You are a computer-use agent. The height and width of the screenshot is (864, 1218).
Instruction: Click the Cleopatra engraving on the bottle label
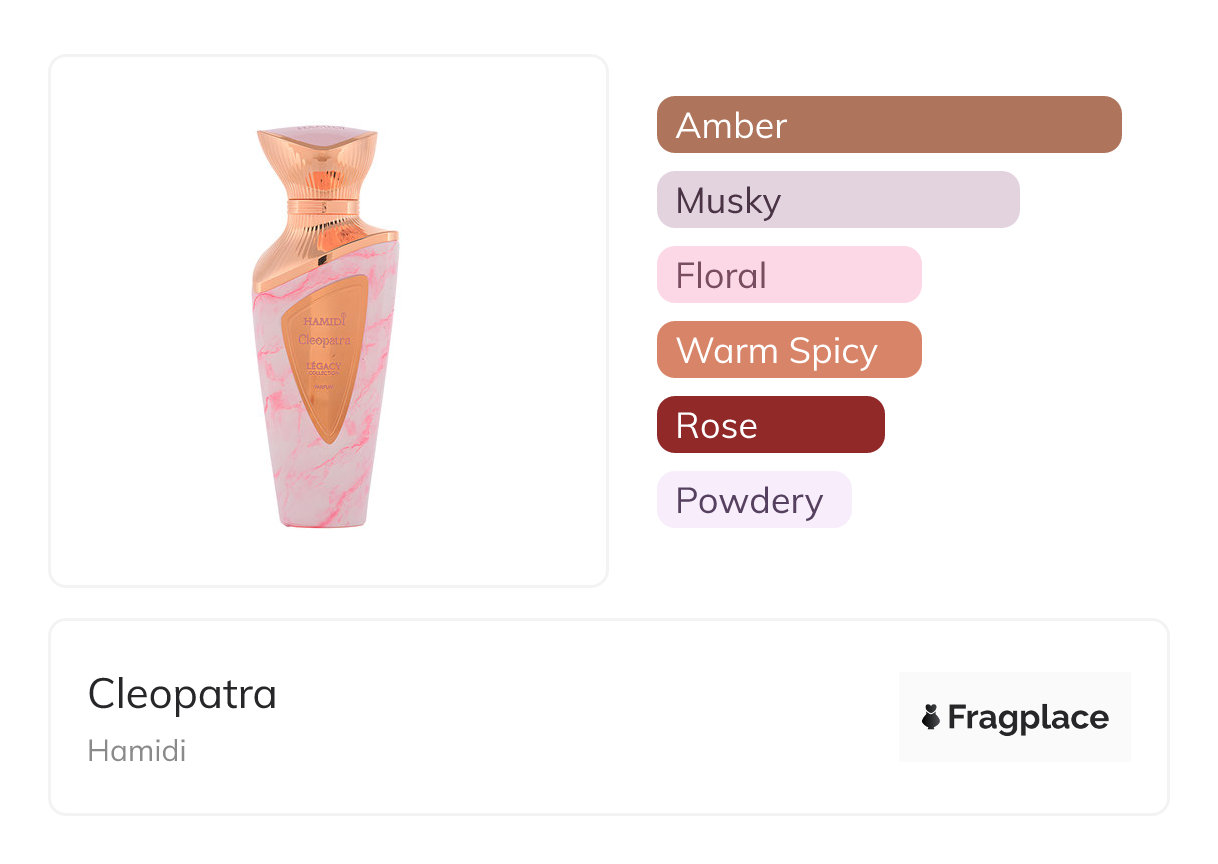pyautogui.click(x=324, y=338)
